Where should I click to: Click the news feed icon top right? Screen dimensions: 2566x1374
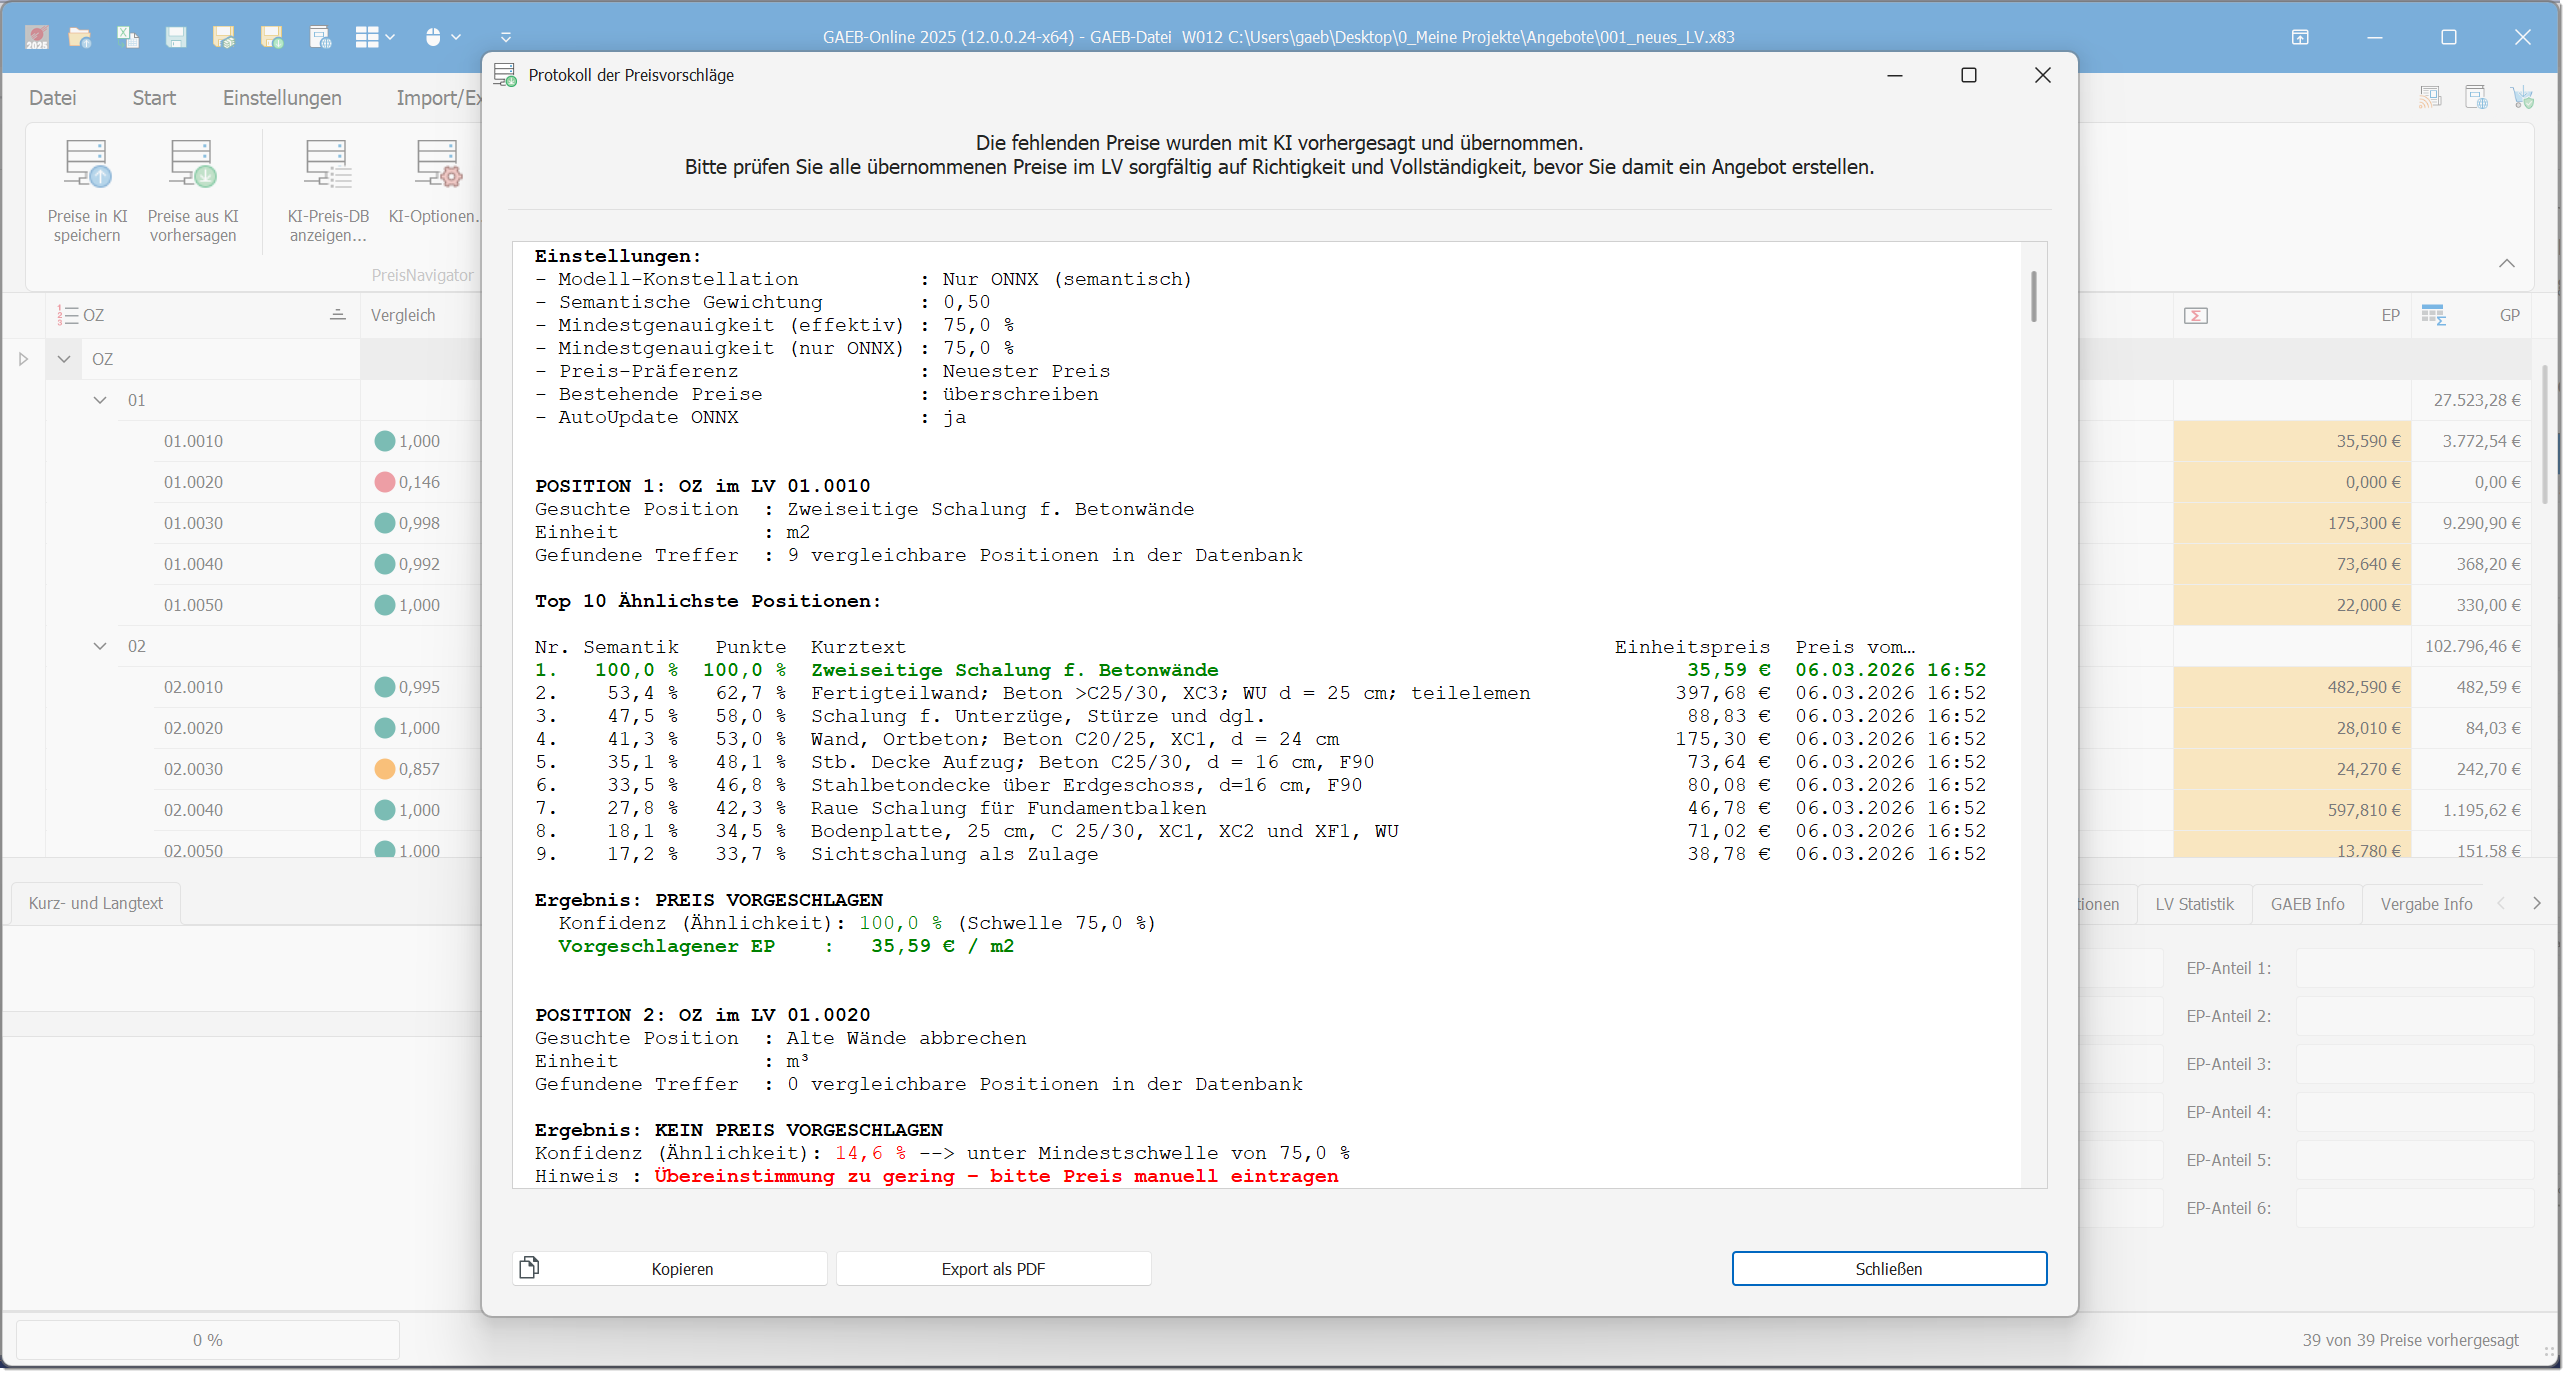click(x=2430, y=97)
